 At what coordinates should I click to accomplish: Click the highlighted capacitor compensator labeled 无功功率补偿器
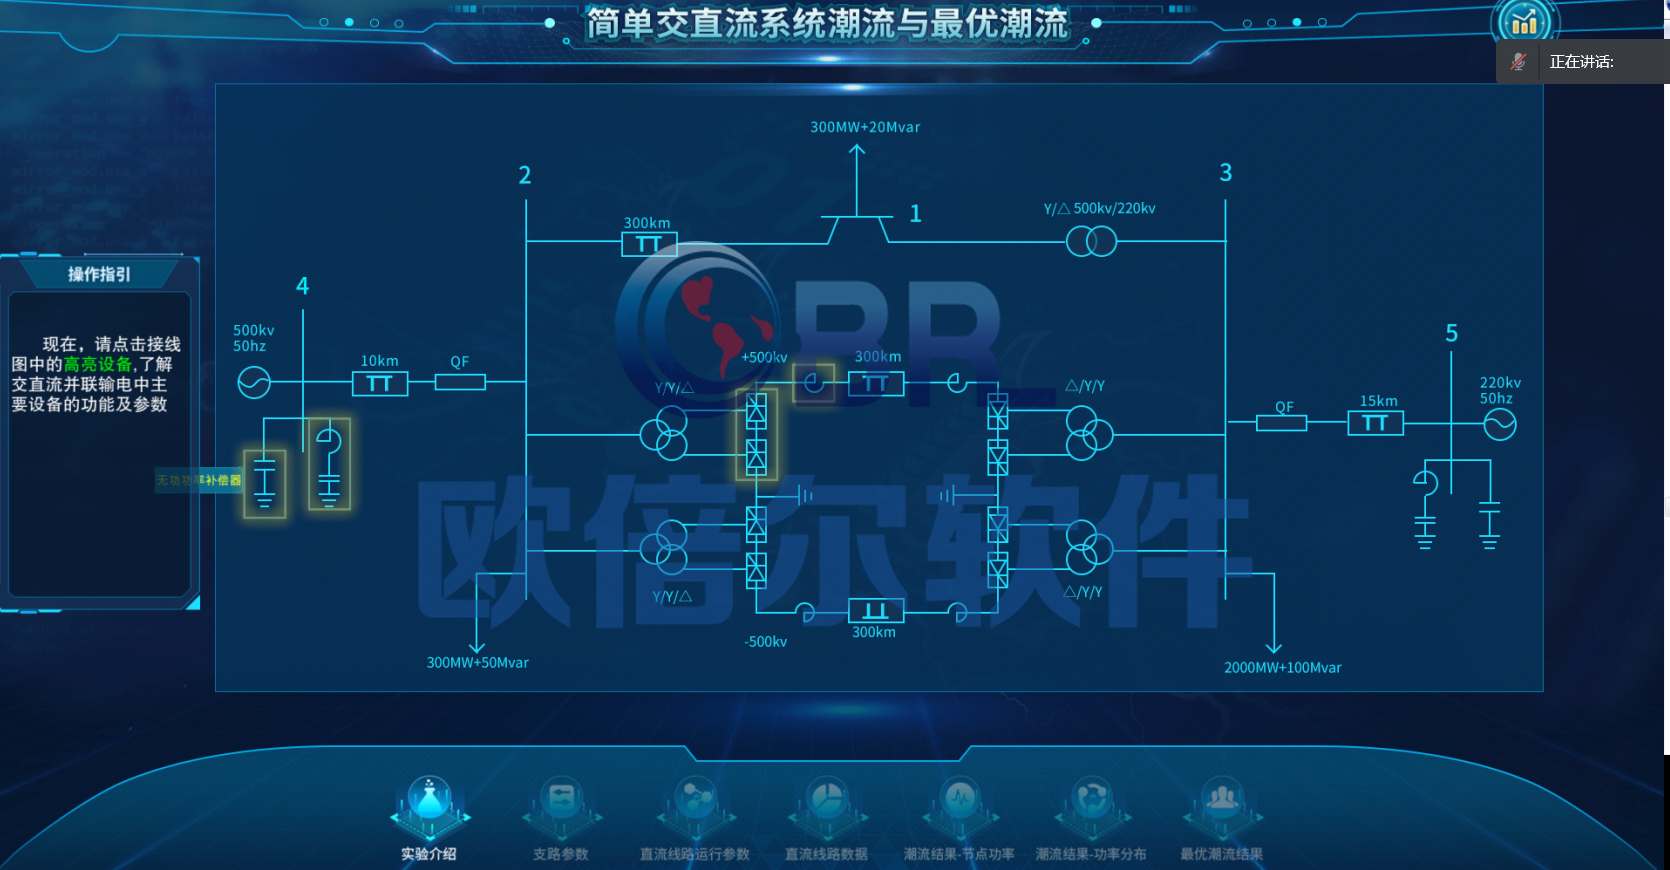[x=265, y=483]
